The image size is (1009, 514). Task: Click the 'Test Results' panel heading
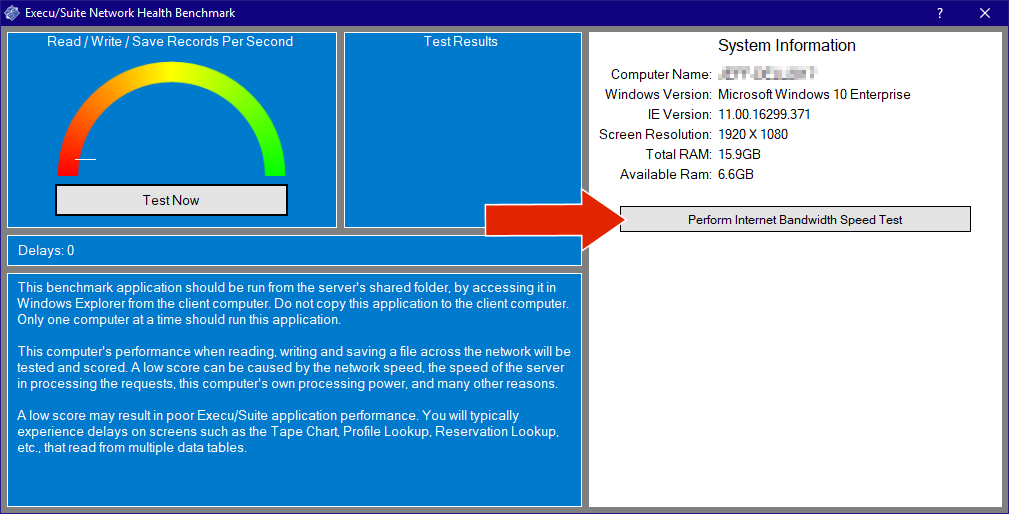(461, 42)
